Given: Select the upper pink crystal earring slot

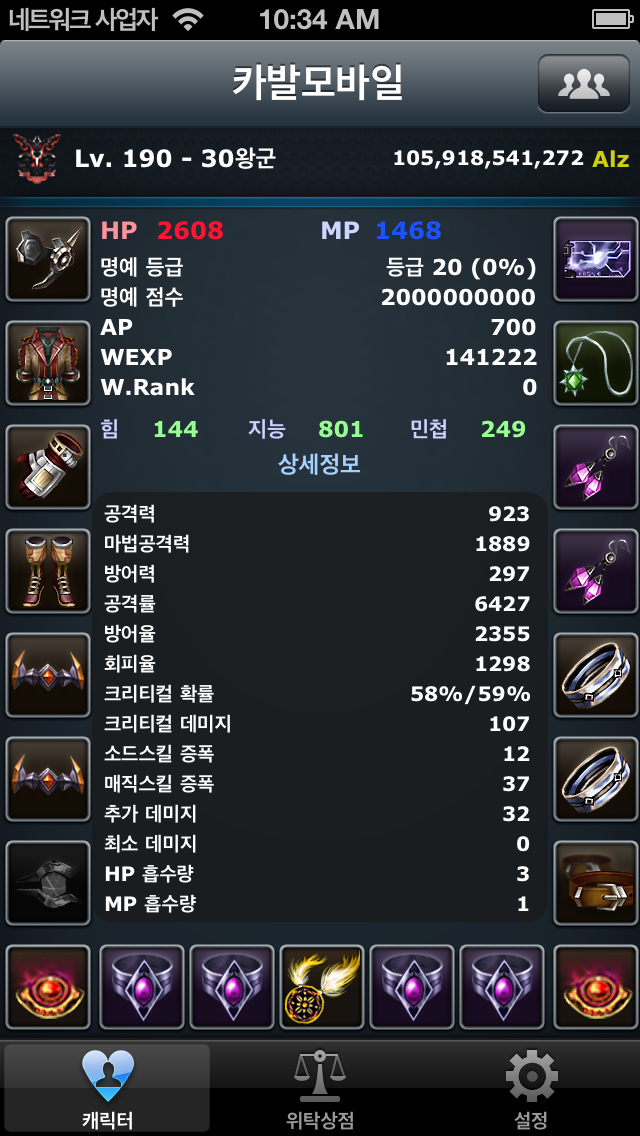Looking at the screenshot, I should pyautogui.click(x=596, y=467).
